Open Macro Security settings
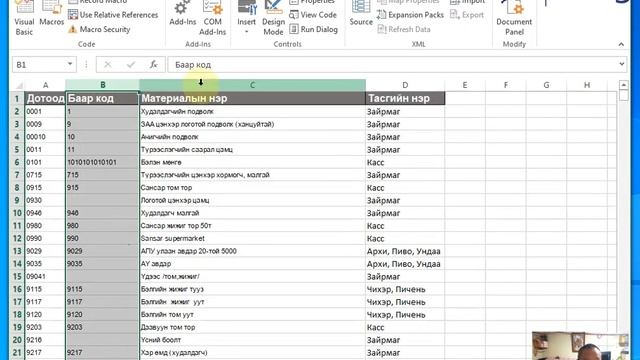 [99, 29]
